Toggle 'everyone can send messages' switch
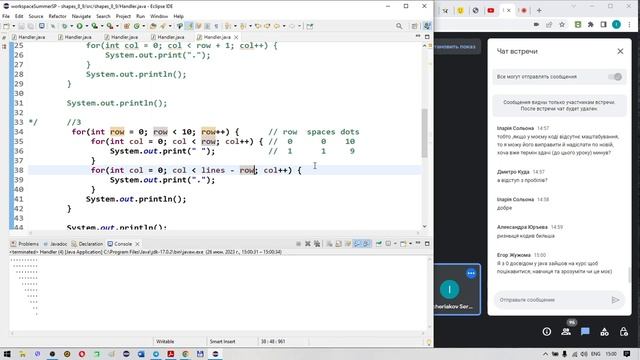The image size is (640, 360). point(615,77)
